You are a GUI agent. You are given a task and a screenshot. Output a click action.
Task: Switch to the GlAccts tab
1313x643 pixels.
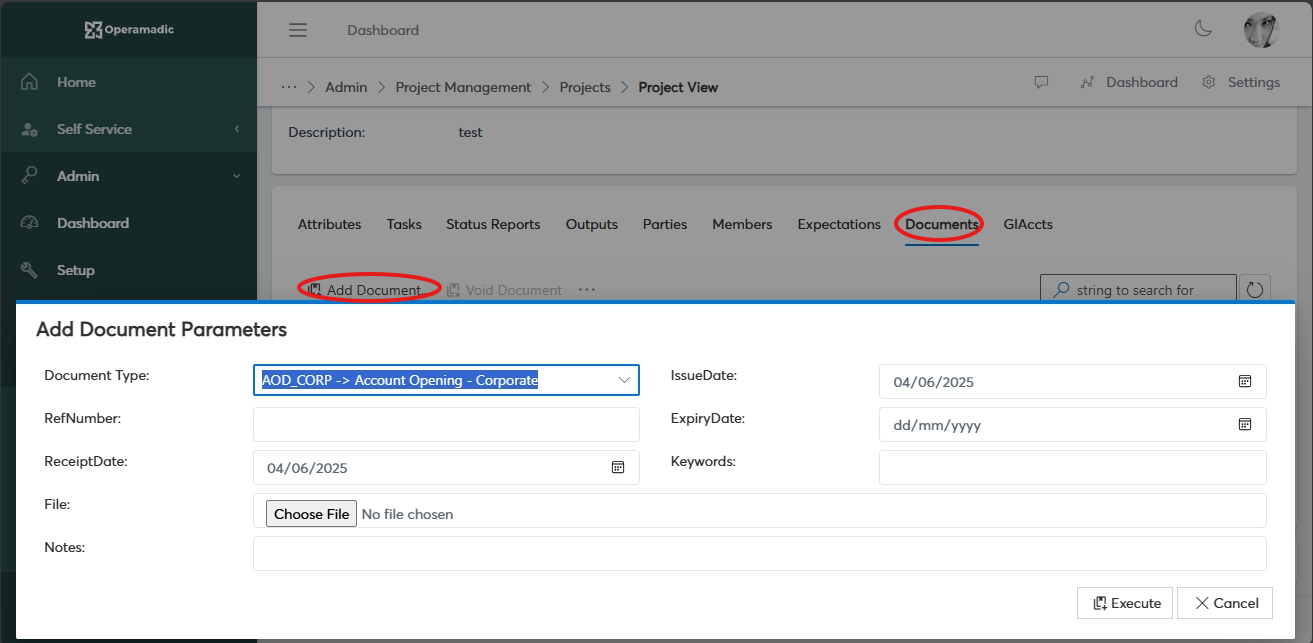(x=1028, y=224)
